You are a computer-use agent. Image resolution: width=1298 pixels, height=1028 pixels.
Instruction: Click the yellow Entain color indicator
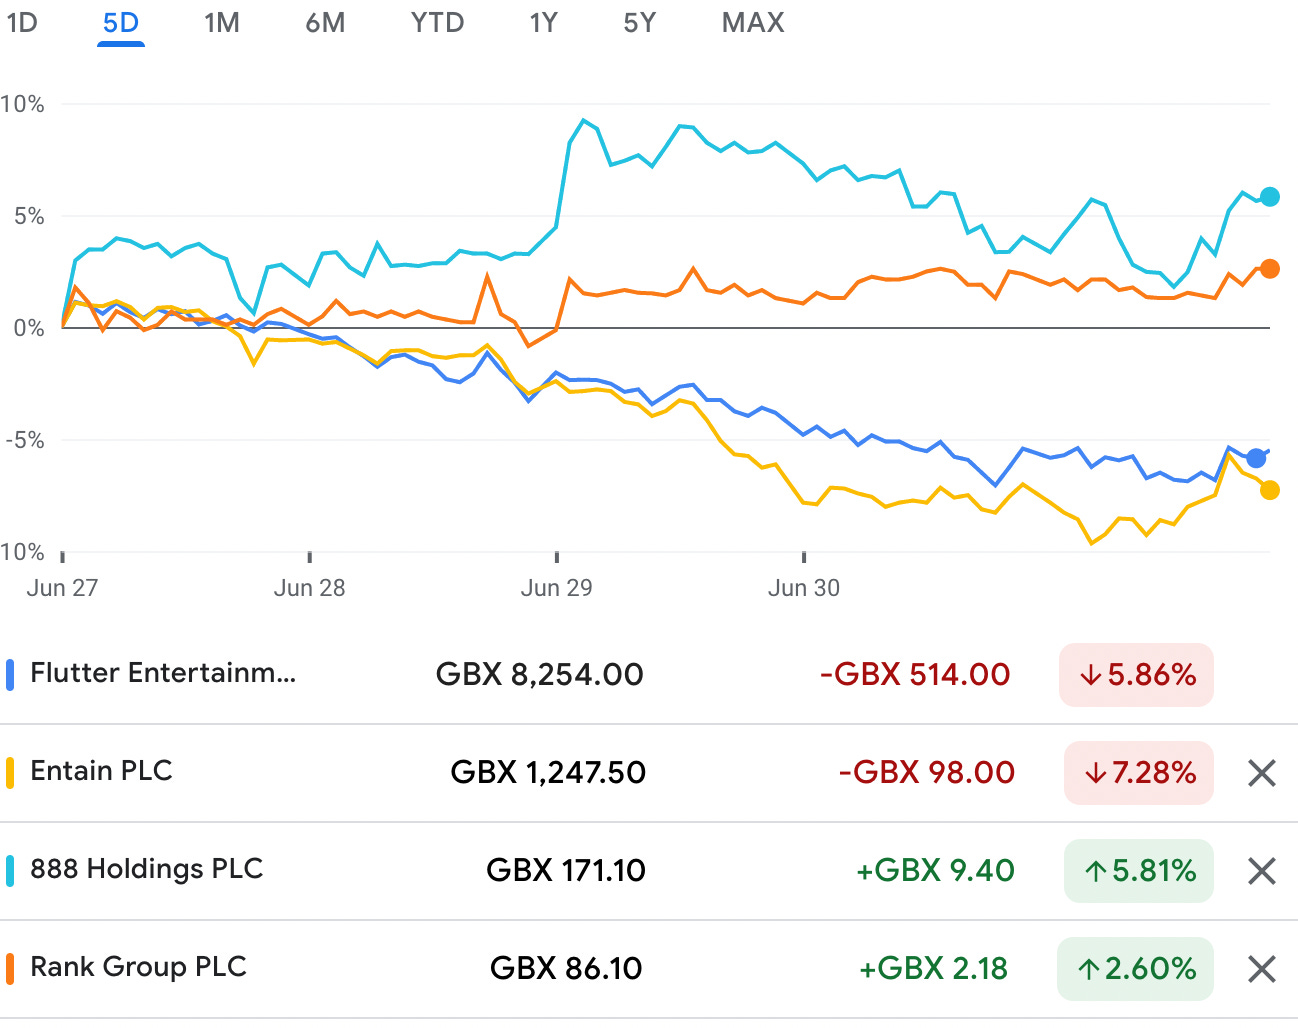(x=10, y=773)
